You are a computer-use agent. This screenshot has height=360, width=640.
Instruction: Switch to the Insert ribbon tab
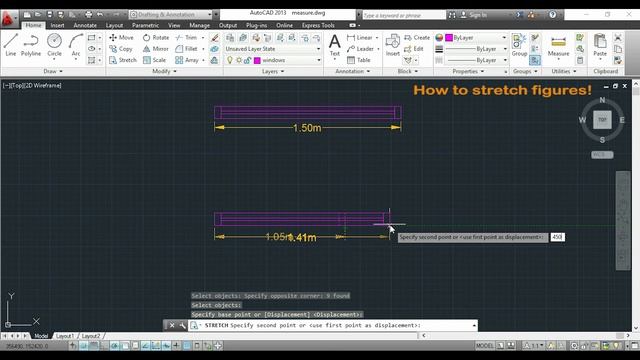(x=57, y=25)
